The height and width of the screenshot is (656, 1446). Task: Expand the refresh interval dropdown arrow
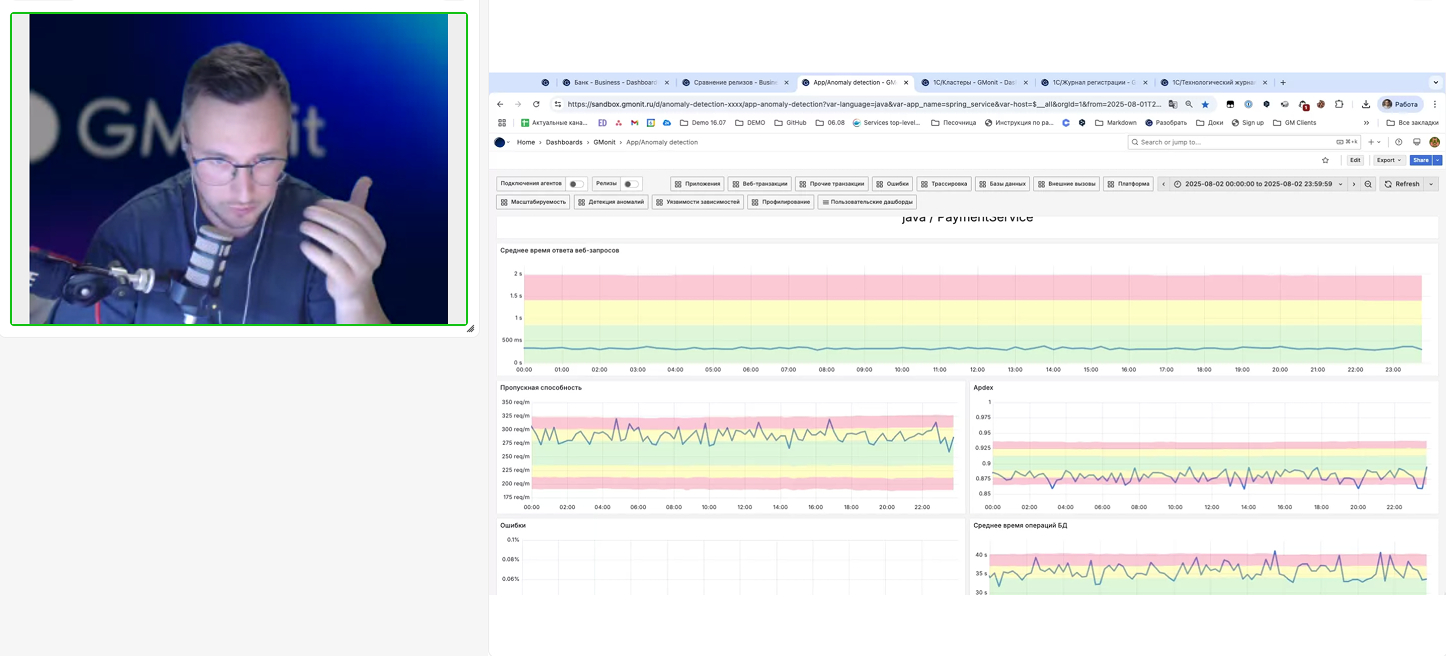click(1432, 184)
